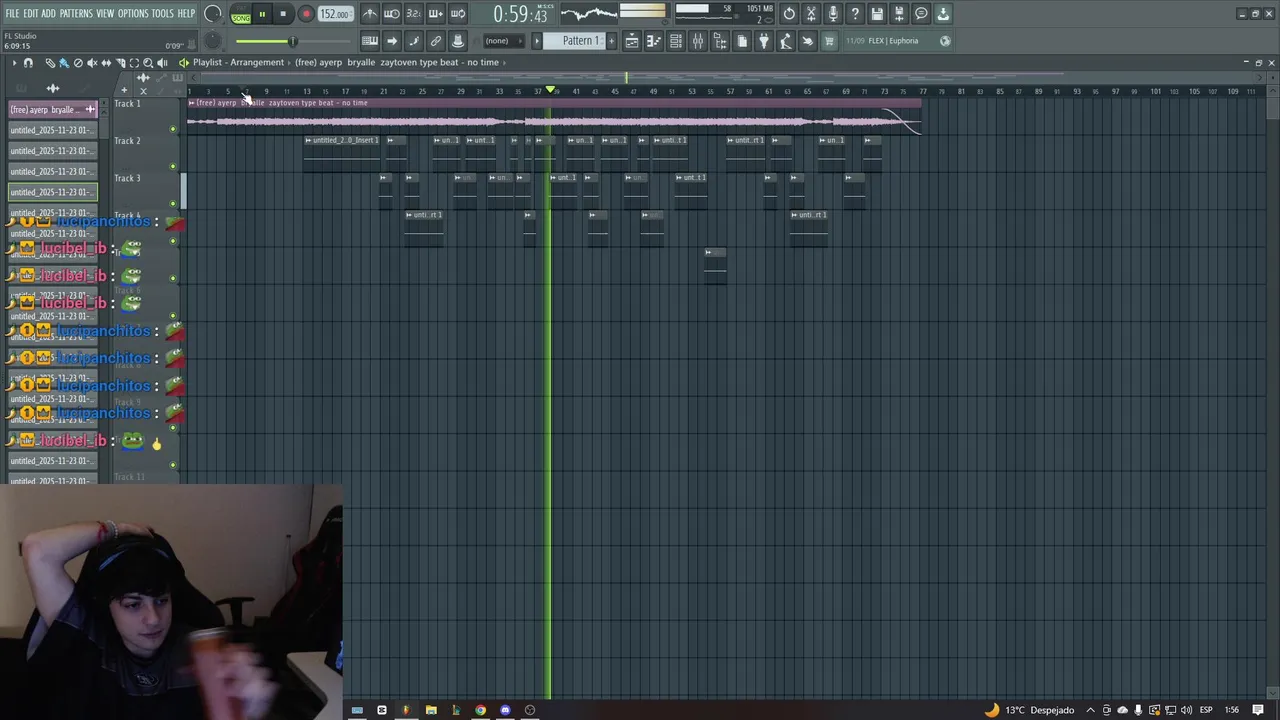Open the weather widget 13°C Despejado

coord(1029,710)
